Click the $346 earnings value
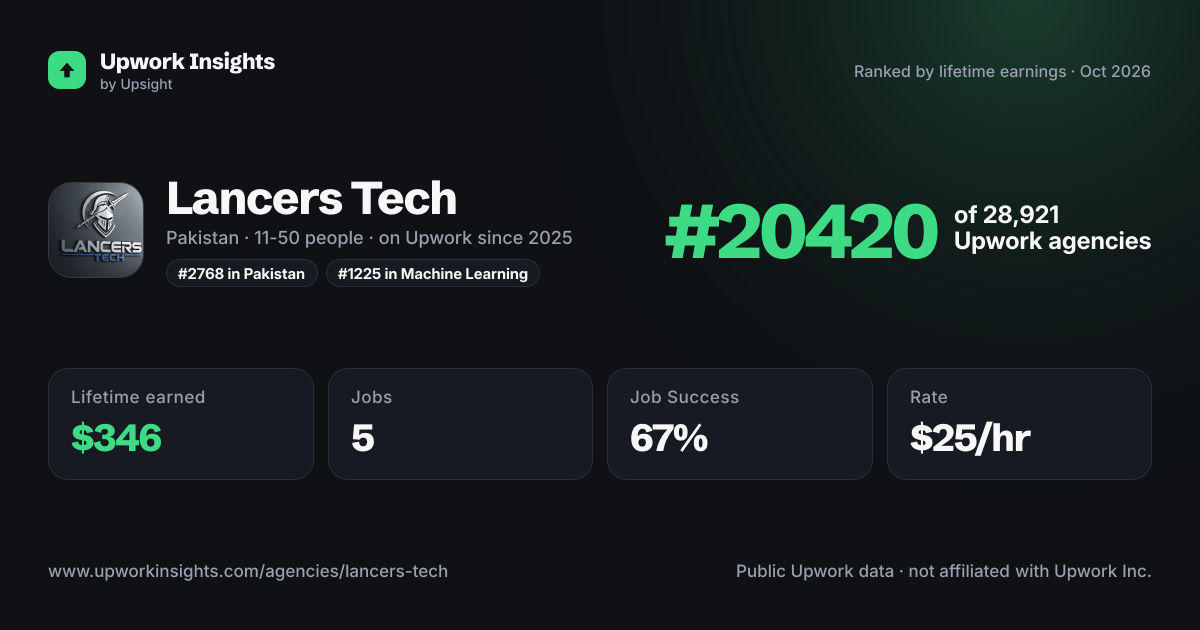Viewport: 1200px width, 630px height. [x=116, y=438]
